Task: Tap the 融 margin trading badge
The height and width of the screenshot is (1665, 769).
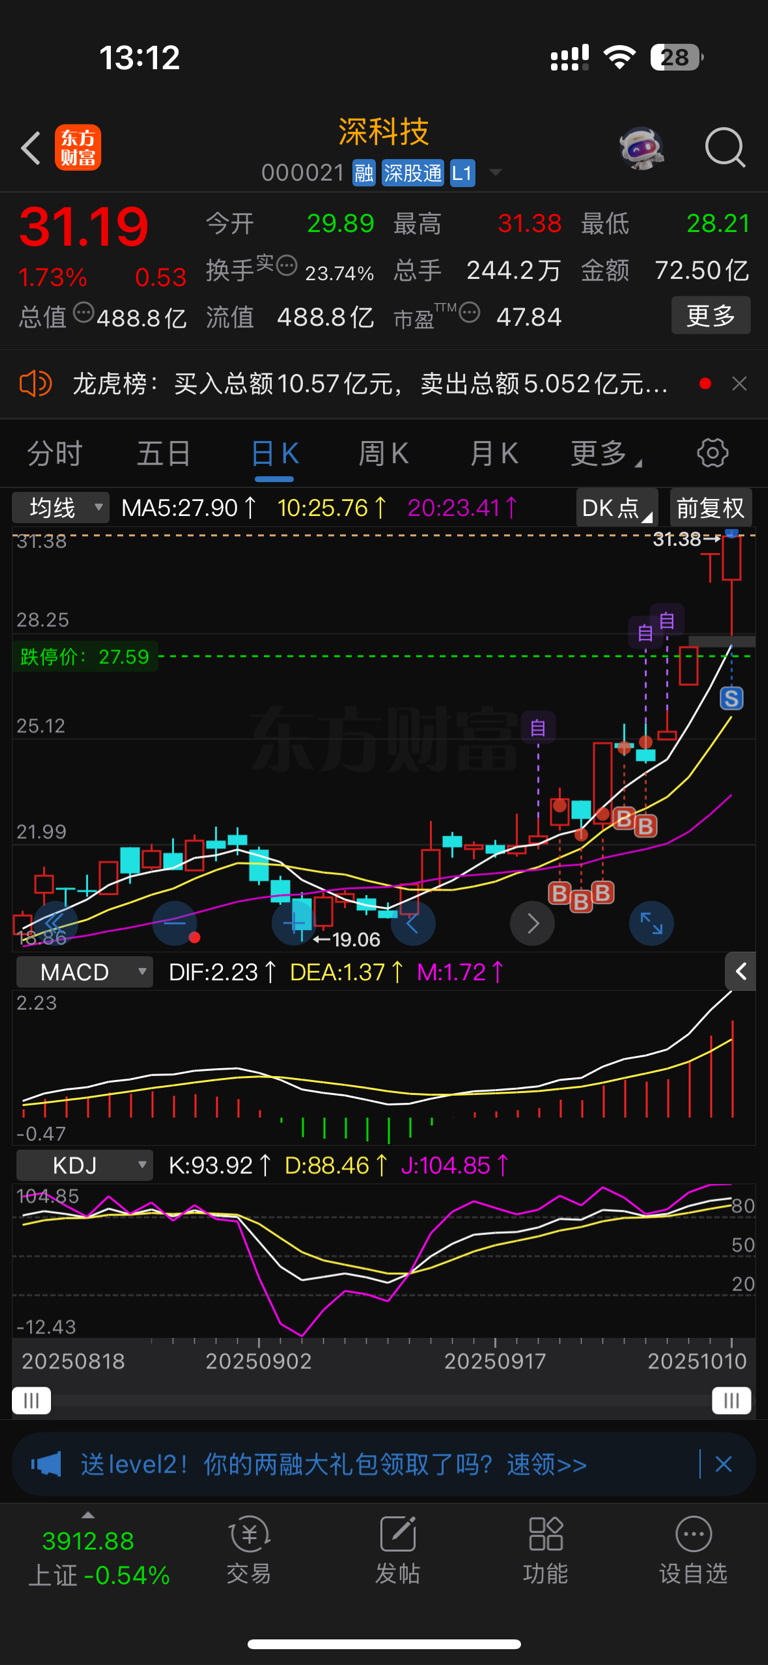Action: tap(364, 173)
